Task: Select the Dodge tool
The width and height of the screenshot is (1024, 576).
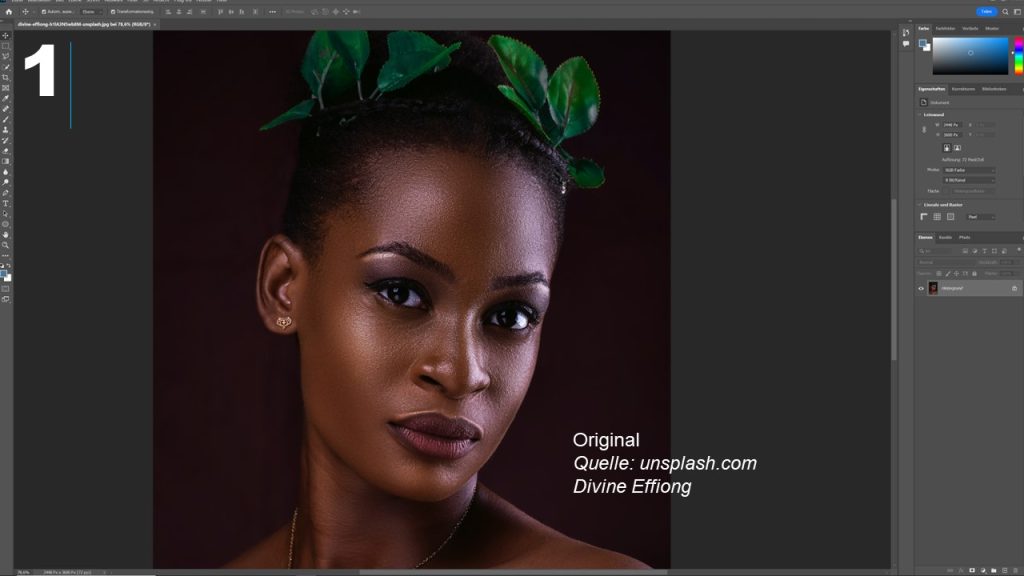Action: 6,182
